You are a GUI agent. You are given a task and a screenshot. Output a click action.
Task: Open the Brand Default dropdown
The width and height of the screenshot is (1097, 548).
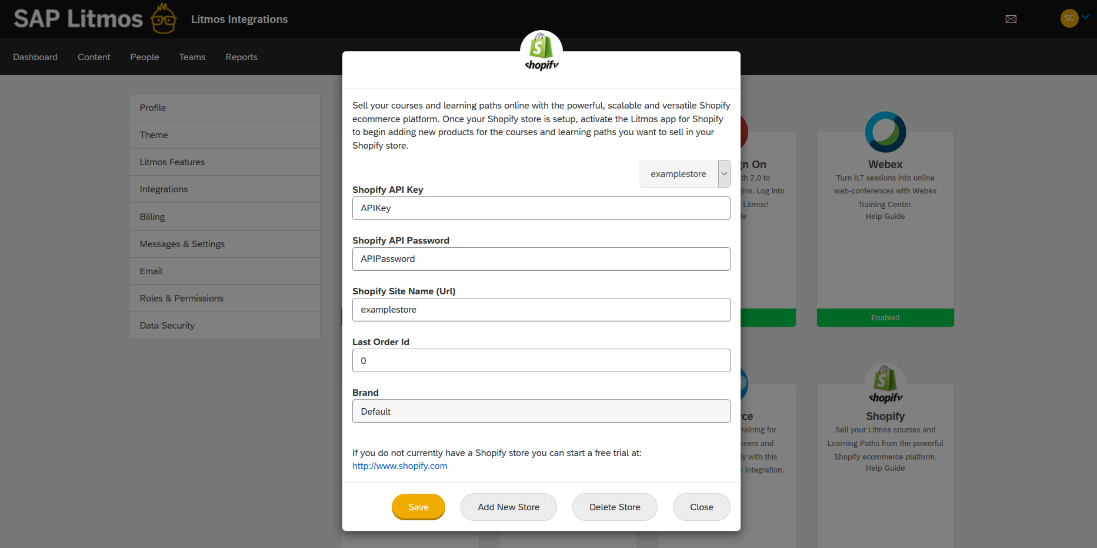pyautogui.click(x=542, y=412)
